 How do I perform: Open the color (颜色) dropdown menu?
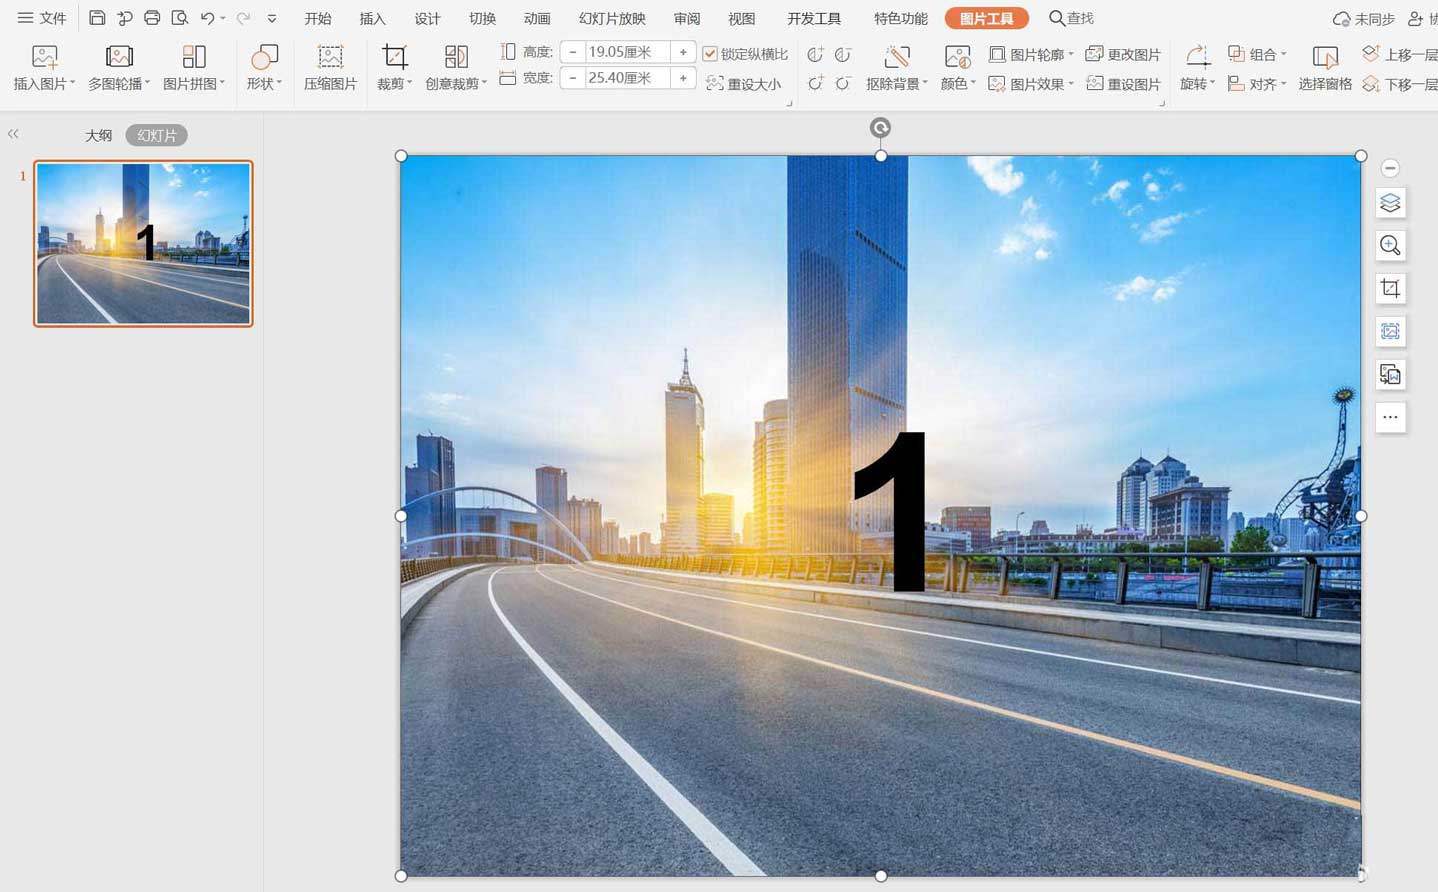(x=958, y=84)
